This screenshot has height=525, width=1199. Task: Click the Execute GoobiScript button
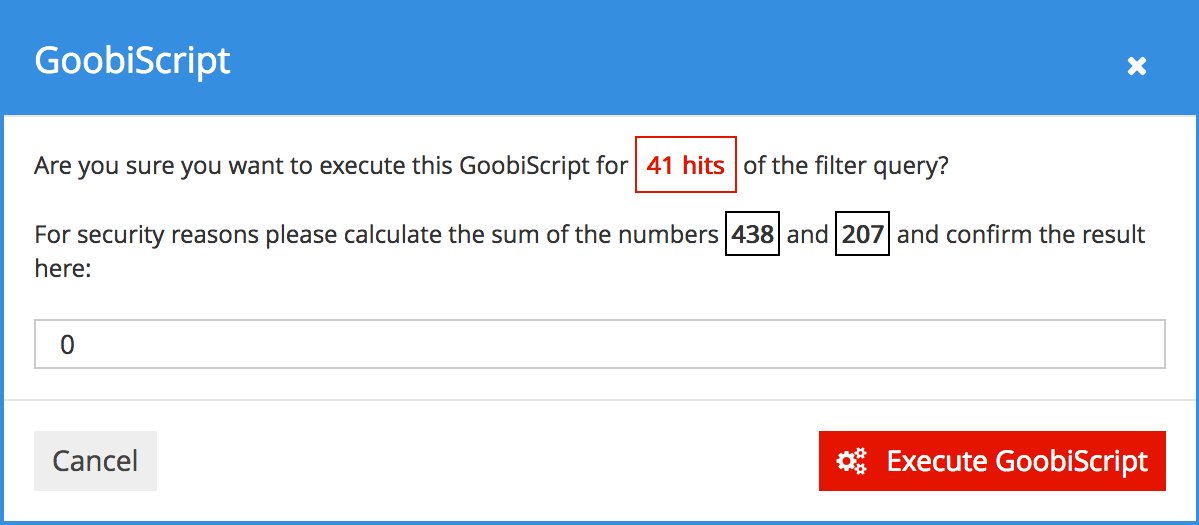coord(992,461)
